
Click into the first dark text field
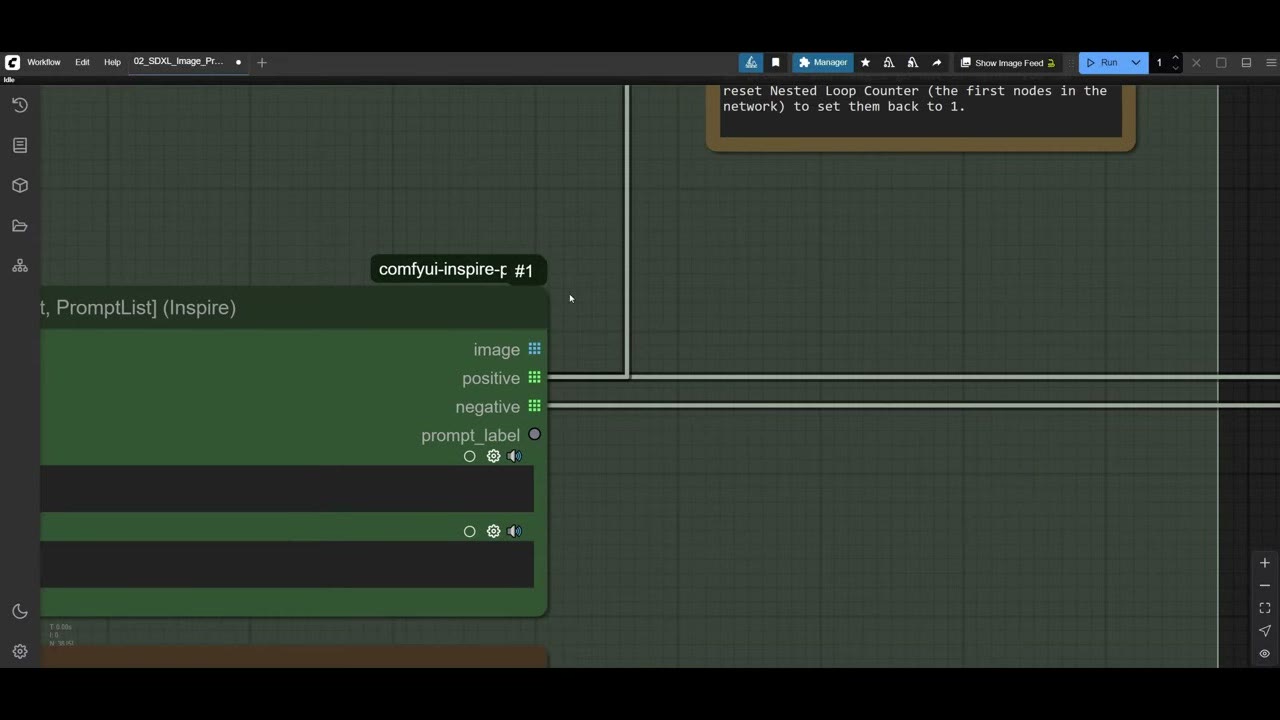click(x=287, y=489)
